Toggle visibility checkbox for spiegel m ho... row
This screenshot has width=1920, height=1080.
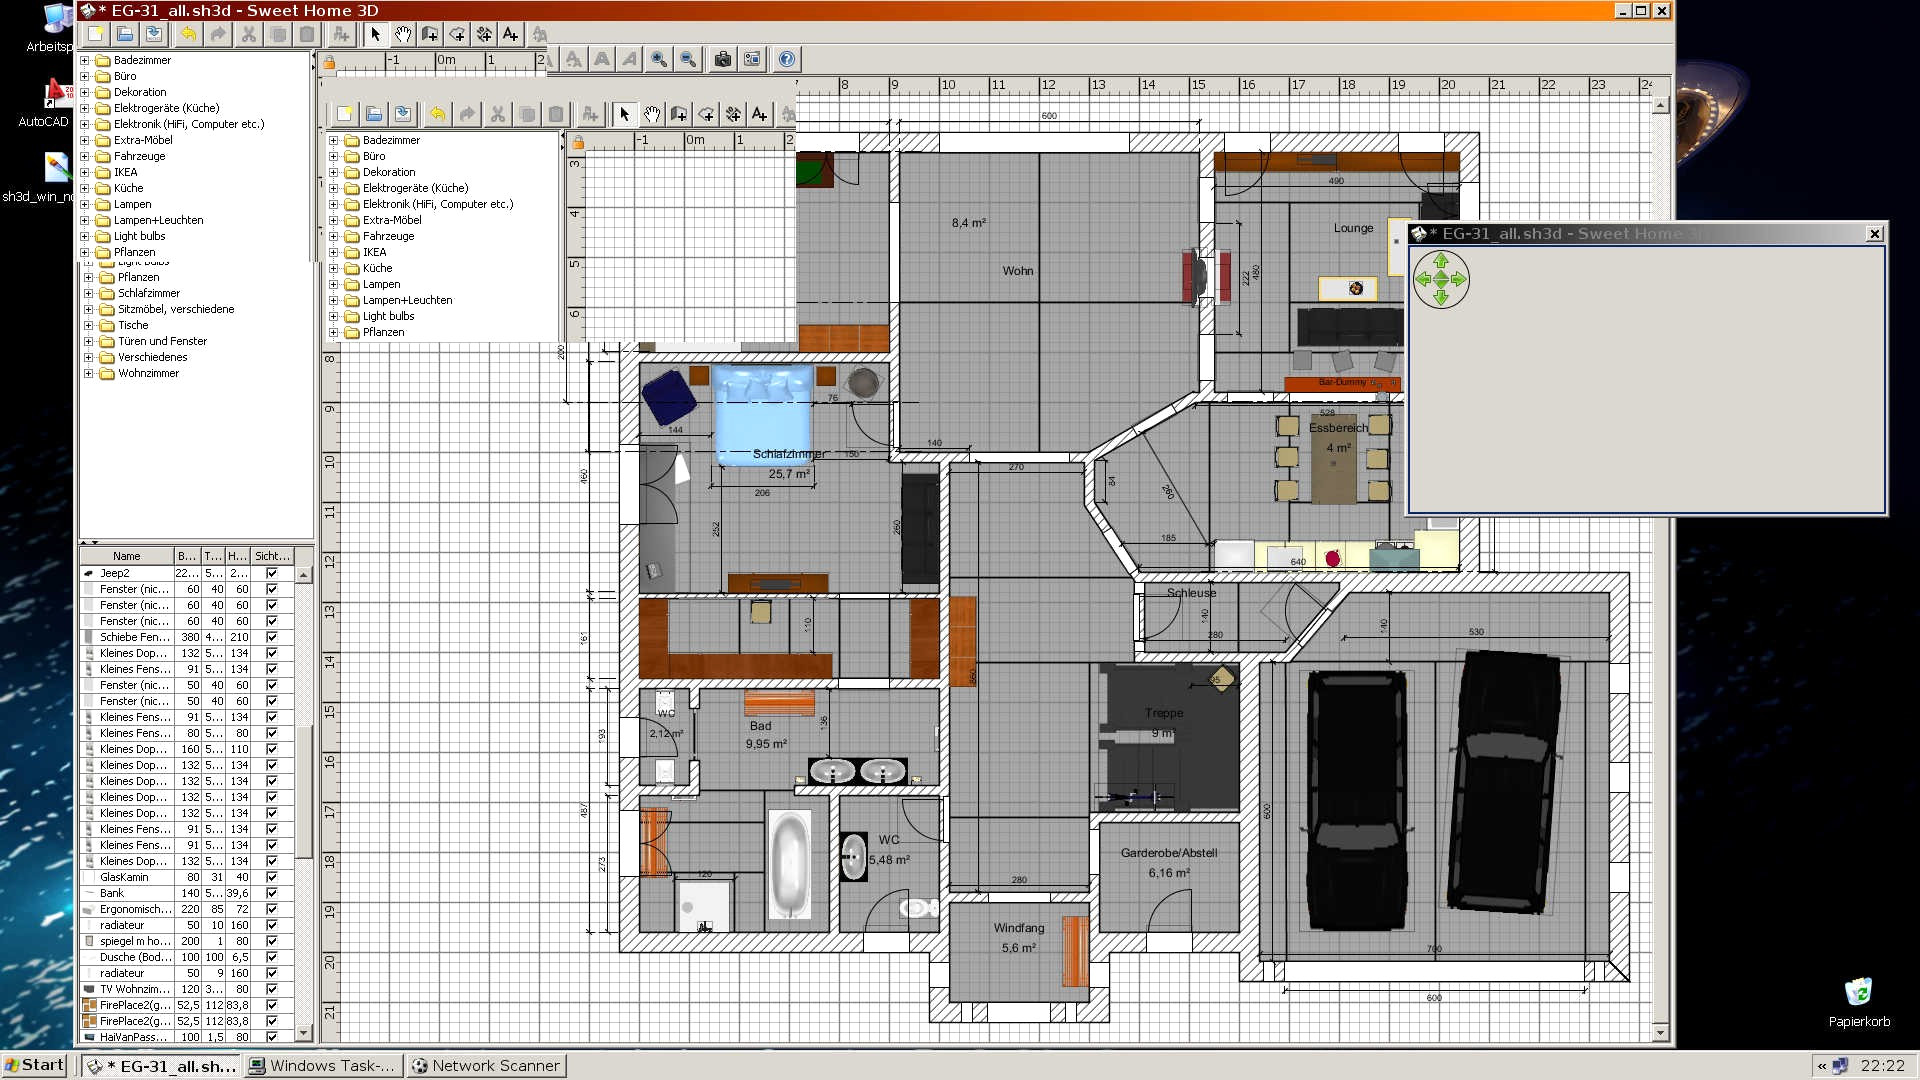(271, 941)
